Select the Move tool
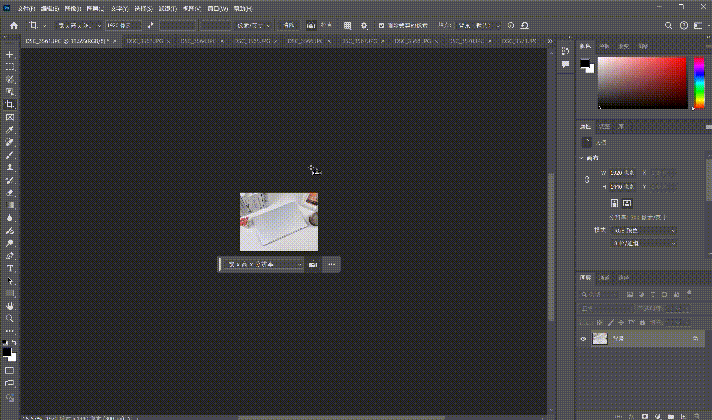 click(x=10, y=54)
